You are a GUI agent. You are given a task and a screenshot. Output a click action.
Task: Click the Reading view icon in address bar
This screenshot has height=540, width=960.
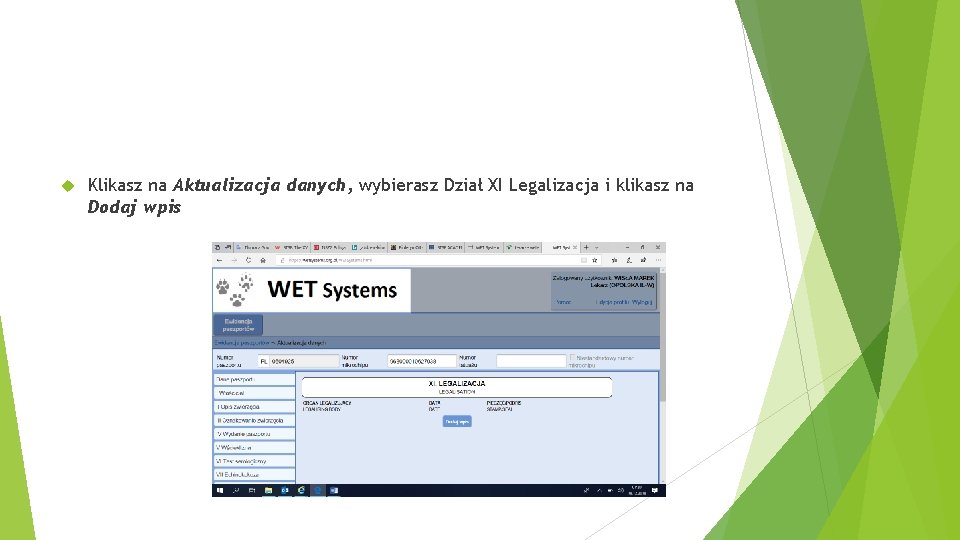[x=583, y=260]
